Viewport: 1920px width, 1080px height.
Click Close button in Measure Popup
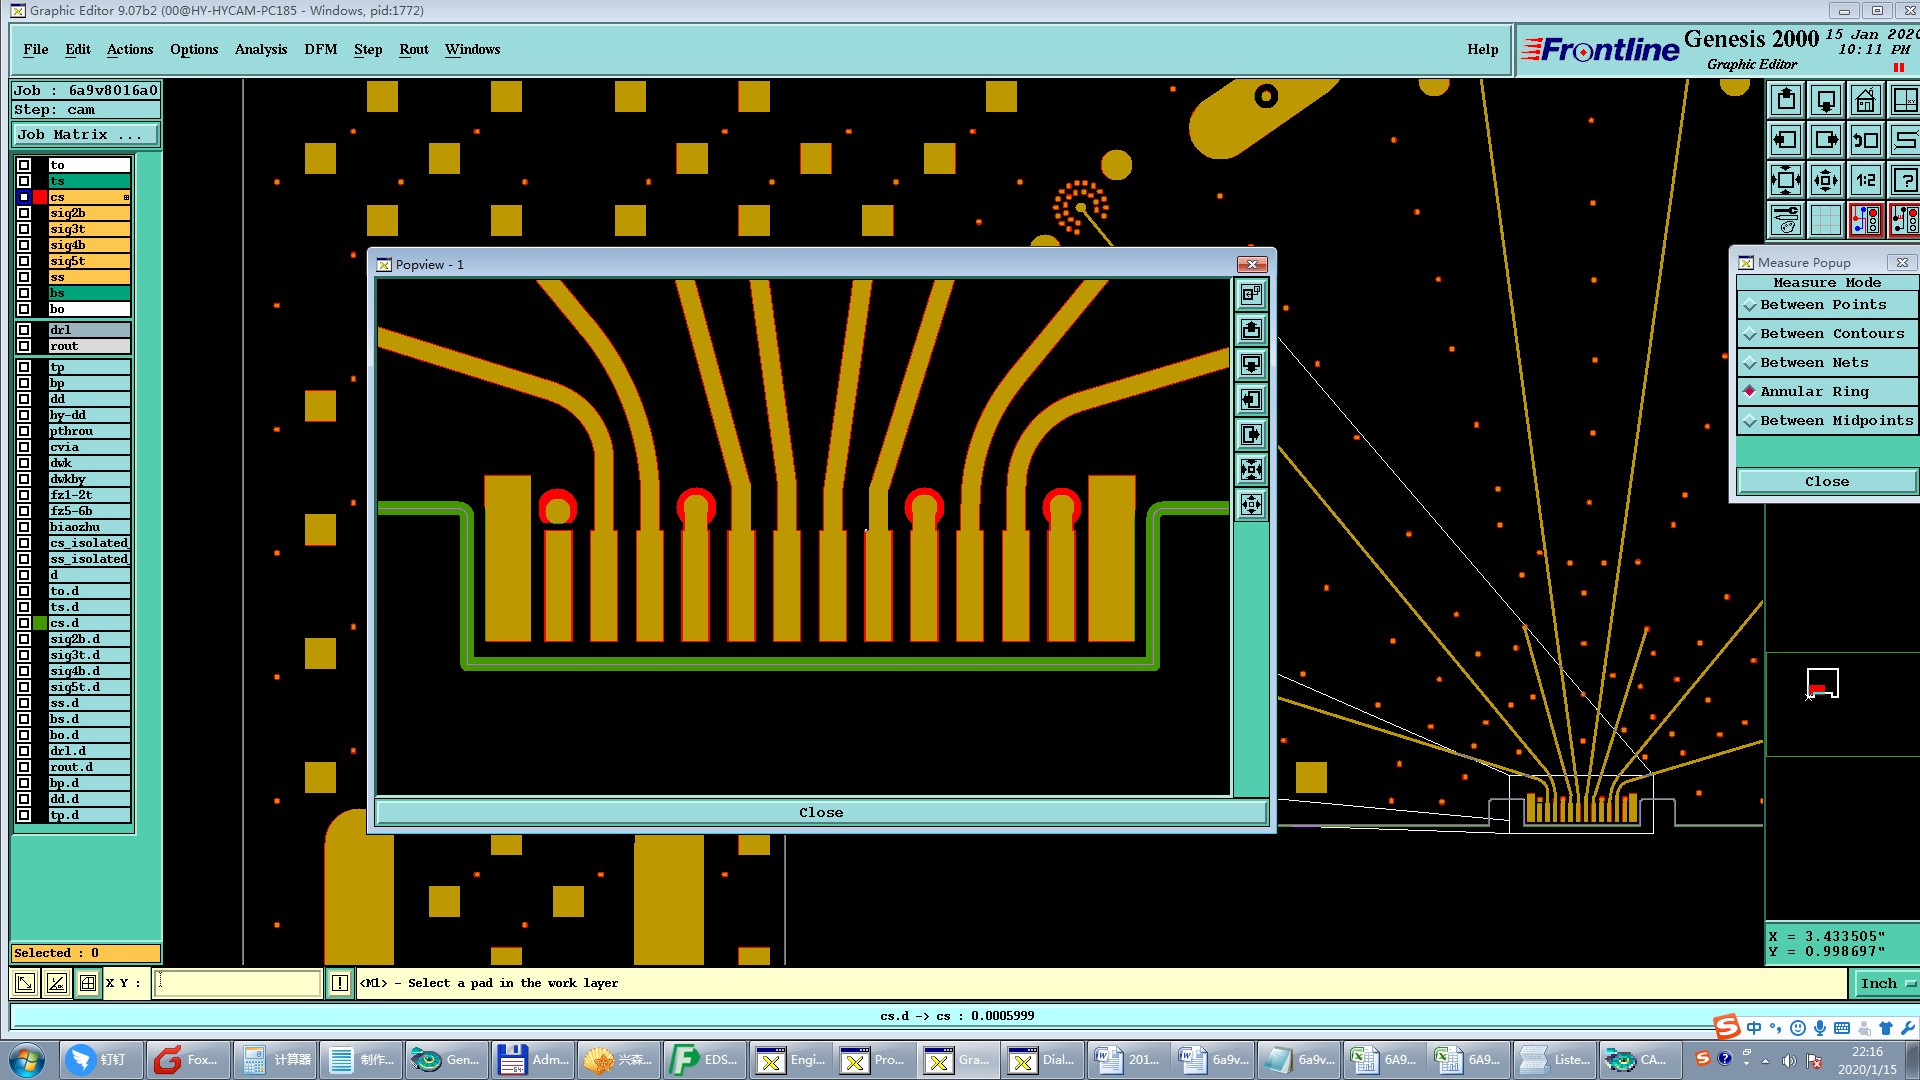pyautogui.click(x=1826, y=482)
